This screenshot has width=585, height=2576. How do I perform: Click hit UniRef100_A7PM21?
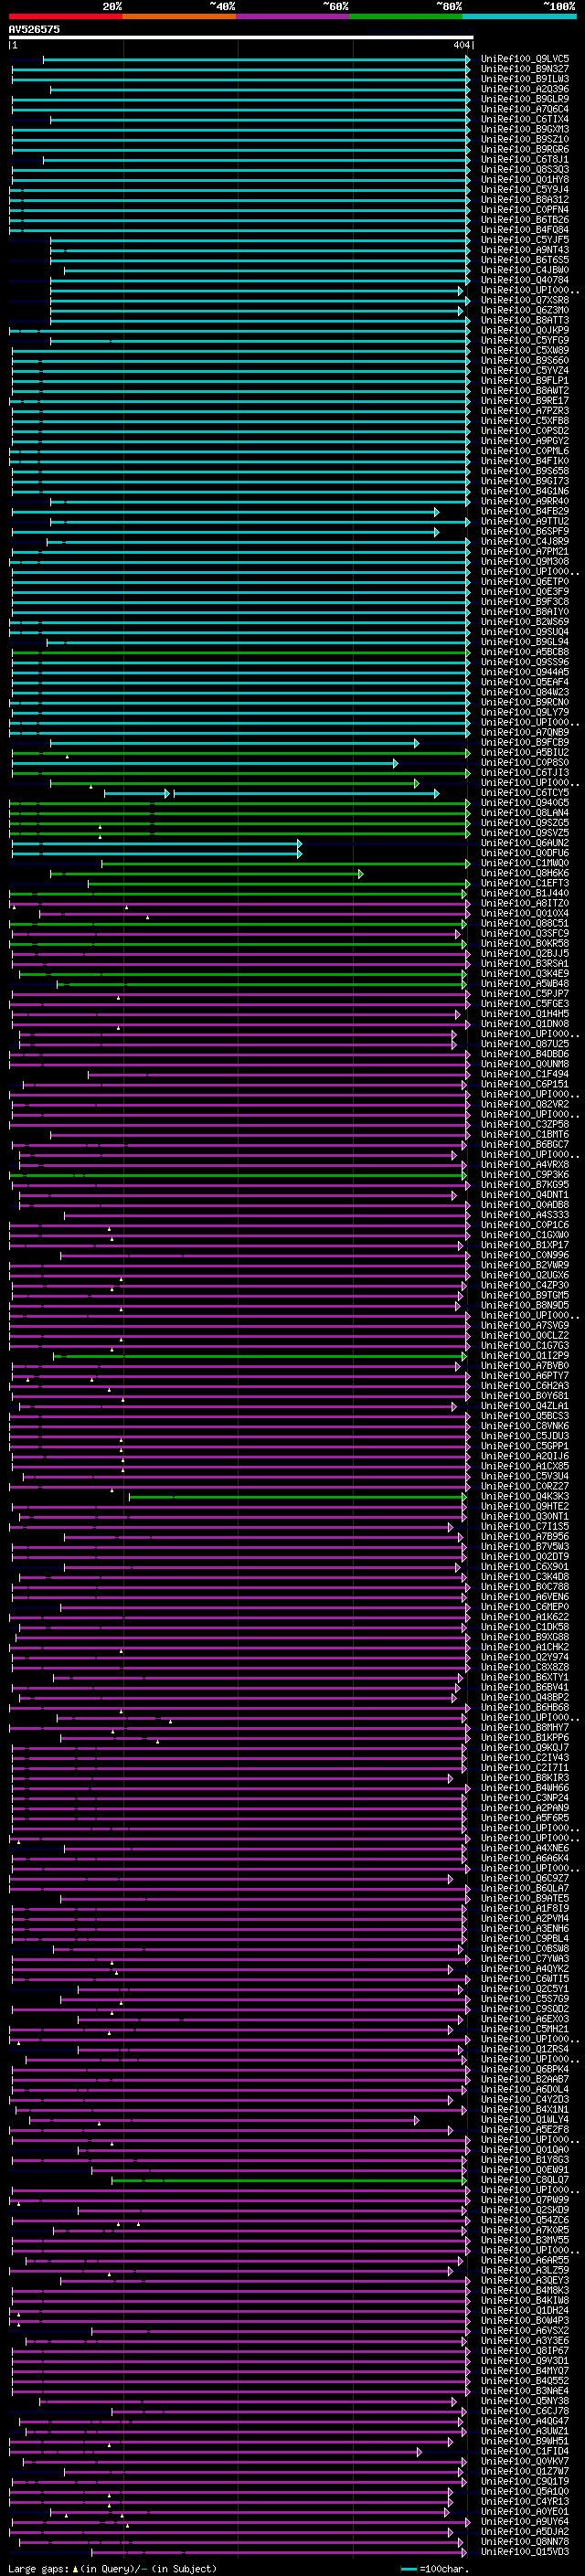(525, 551)
